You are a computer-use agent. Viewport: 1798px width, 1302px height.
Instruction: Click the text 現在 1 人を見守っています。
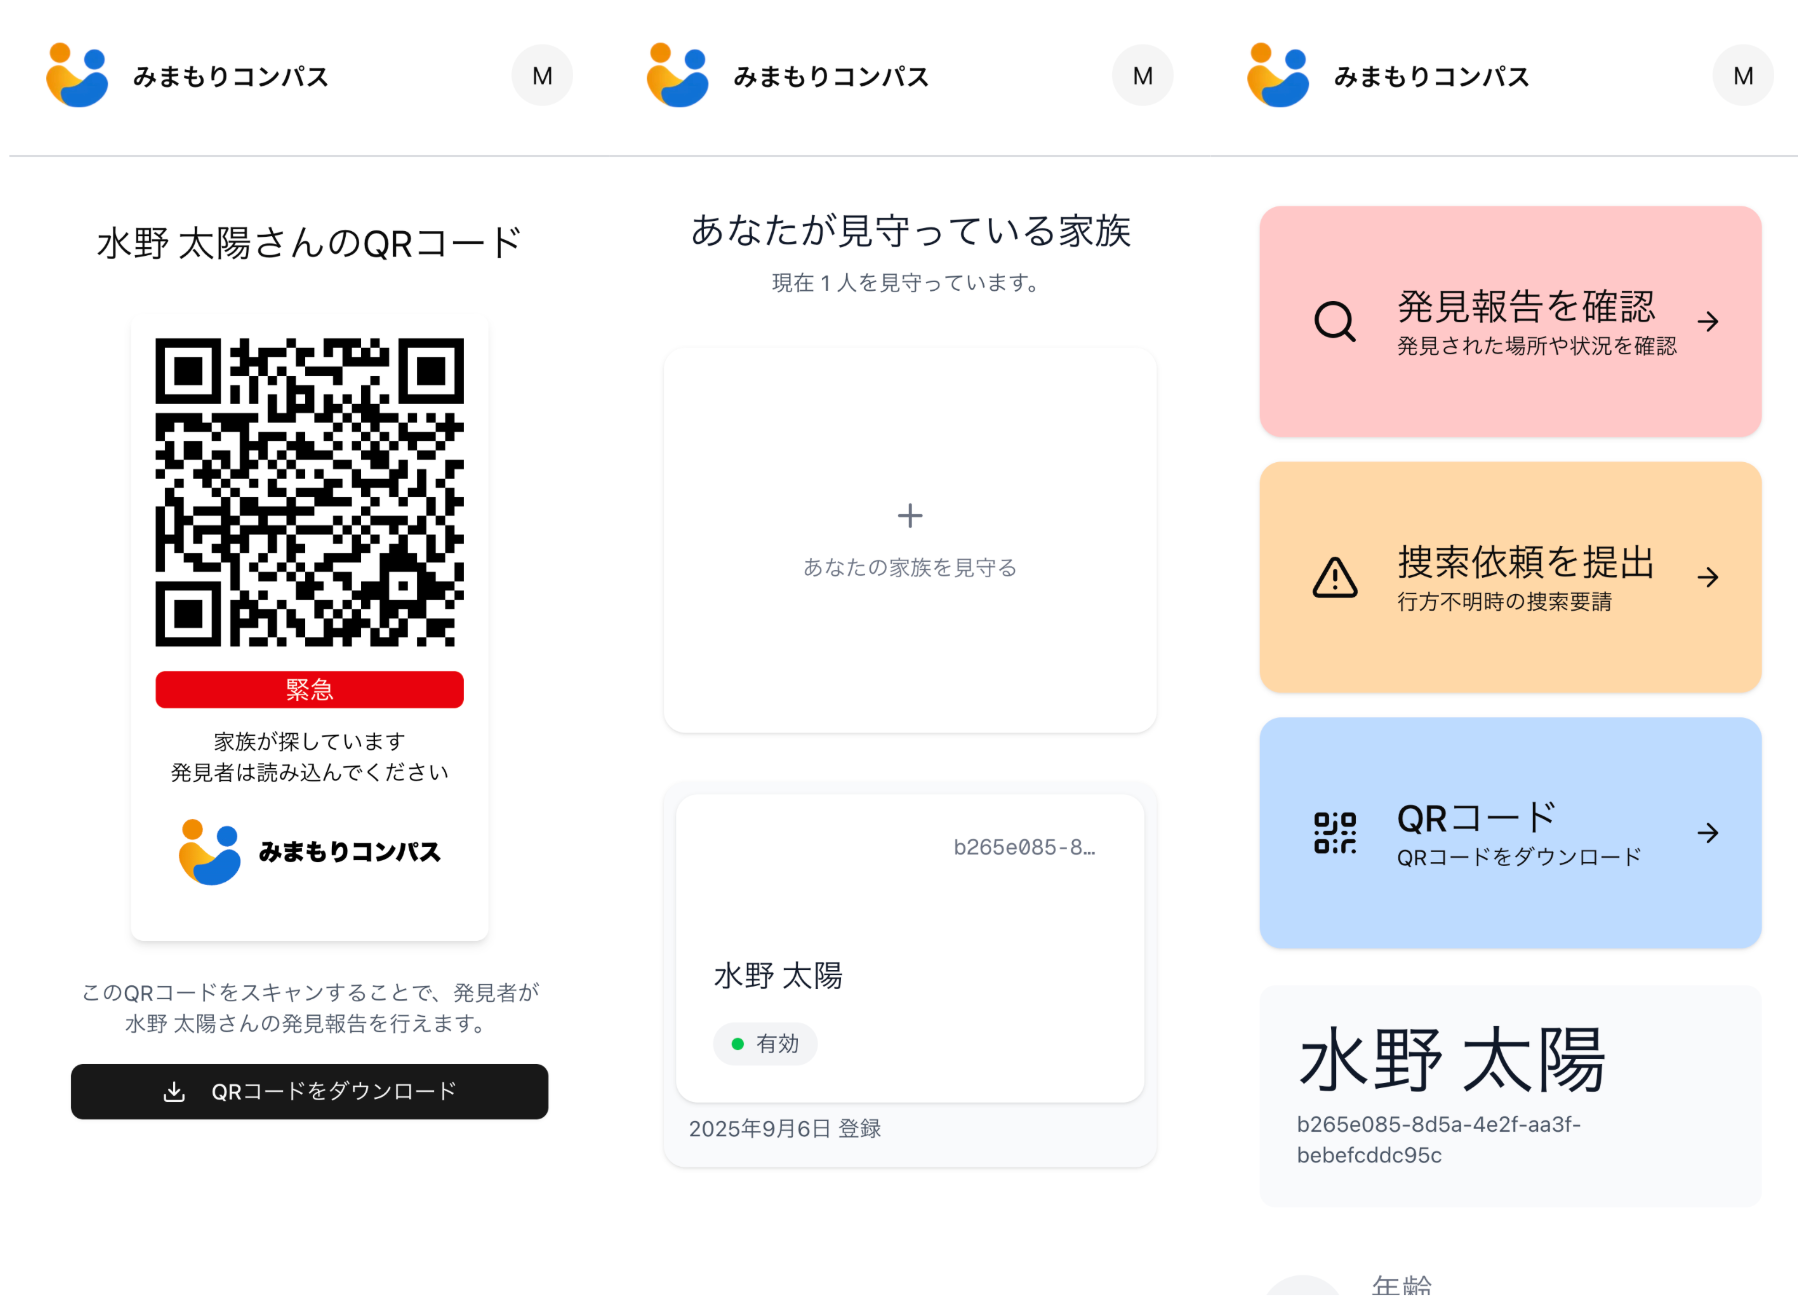[910, 283]
